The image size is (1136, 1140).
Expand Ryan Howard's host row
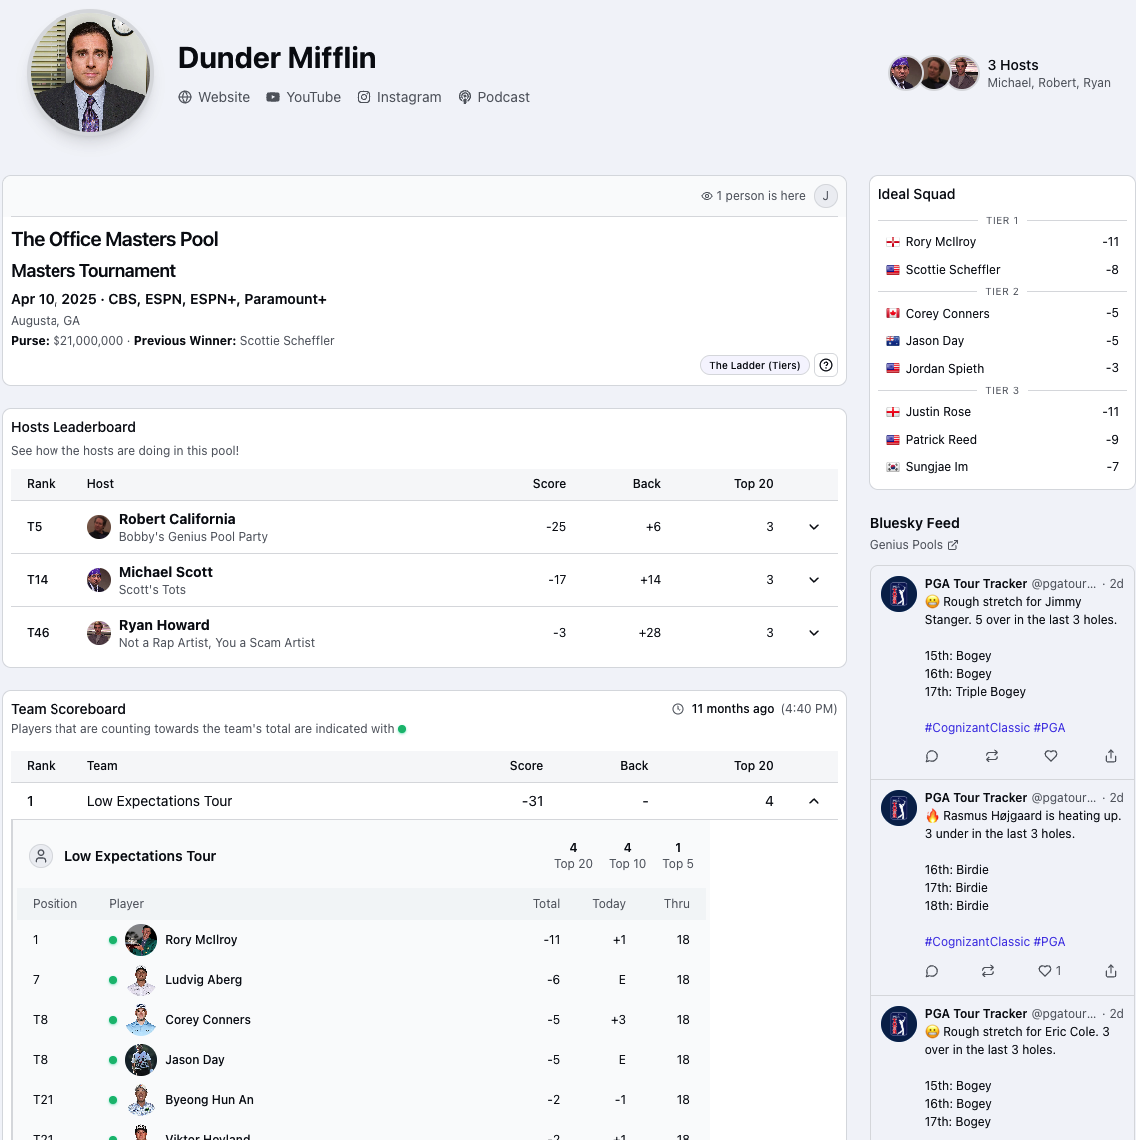[x=814, y=633]
